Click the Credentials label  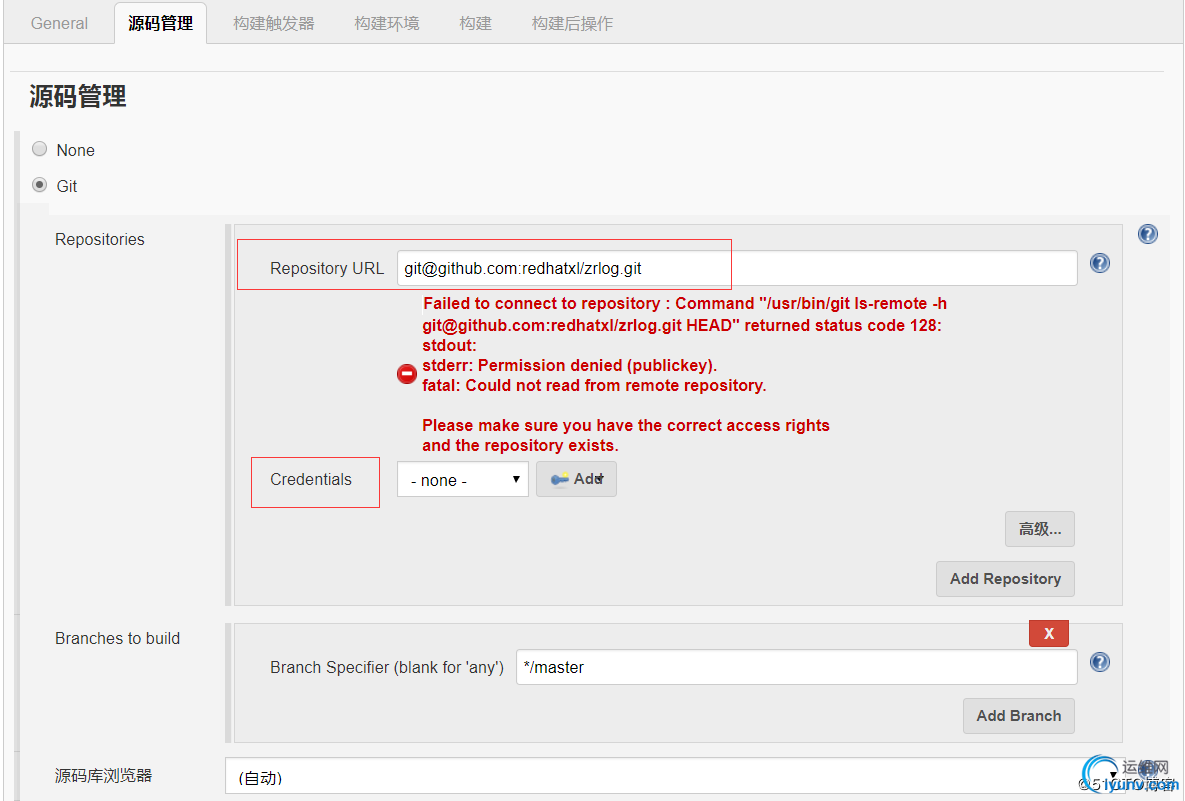[x=311, y=479]
